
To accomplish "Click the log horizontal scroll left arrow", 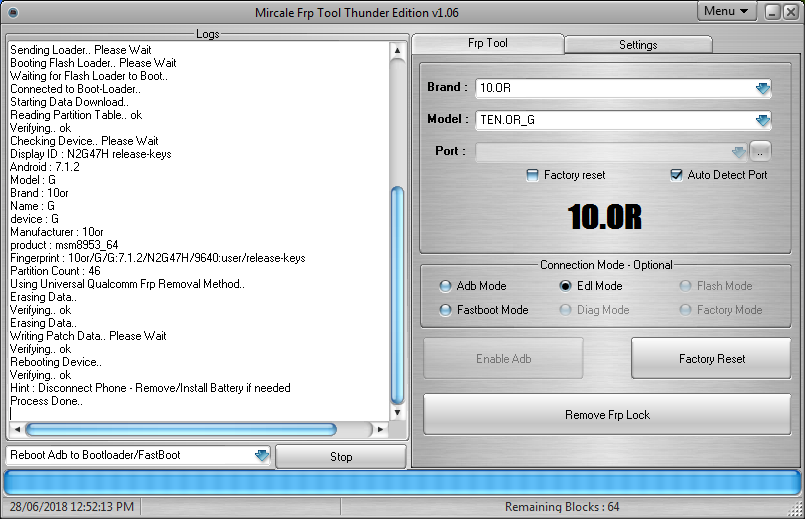I will [x=17, y=429].
